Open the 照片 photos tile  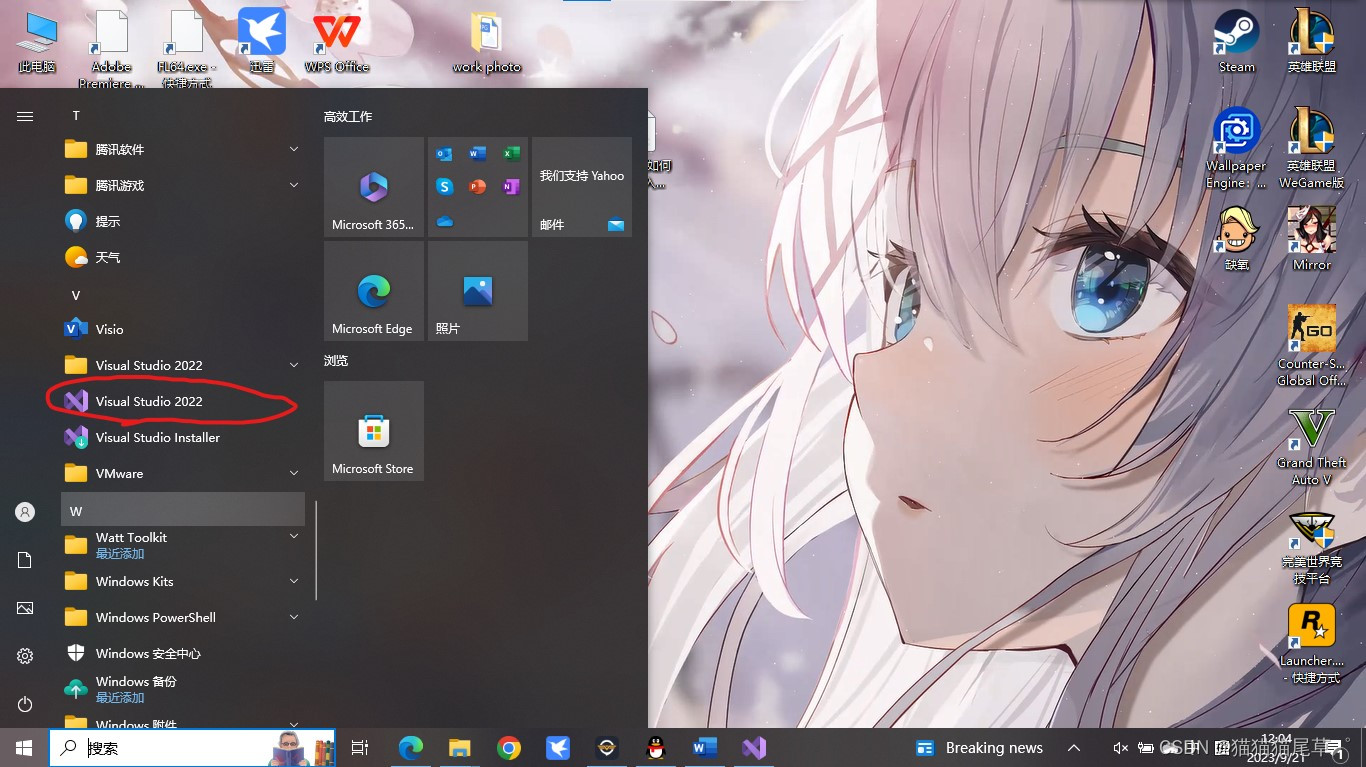478,291
